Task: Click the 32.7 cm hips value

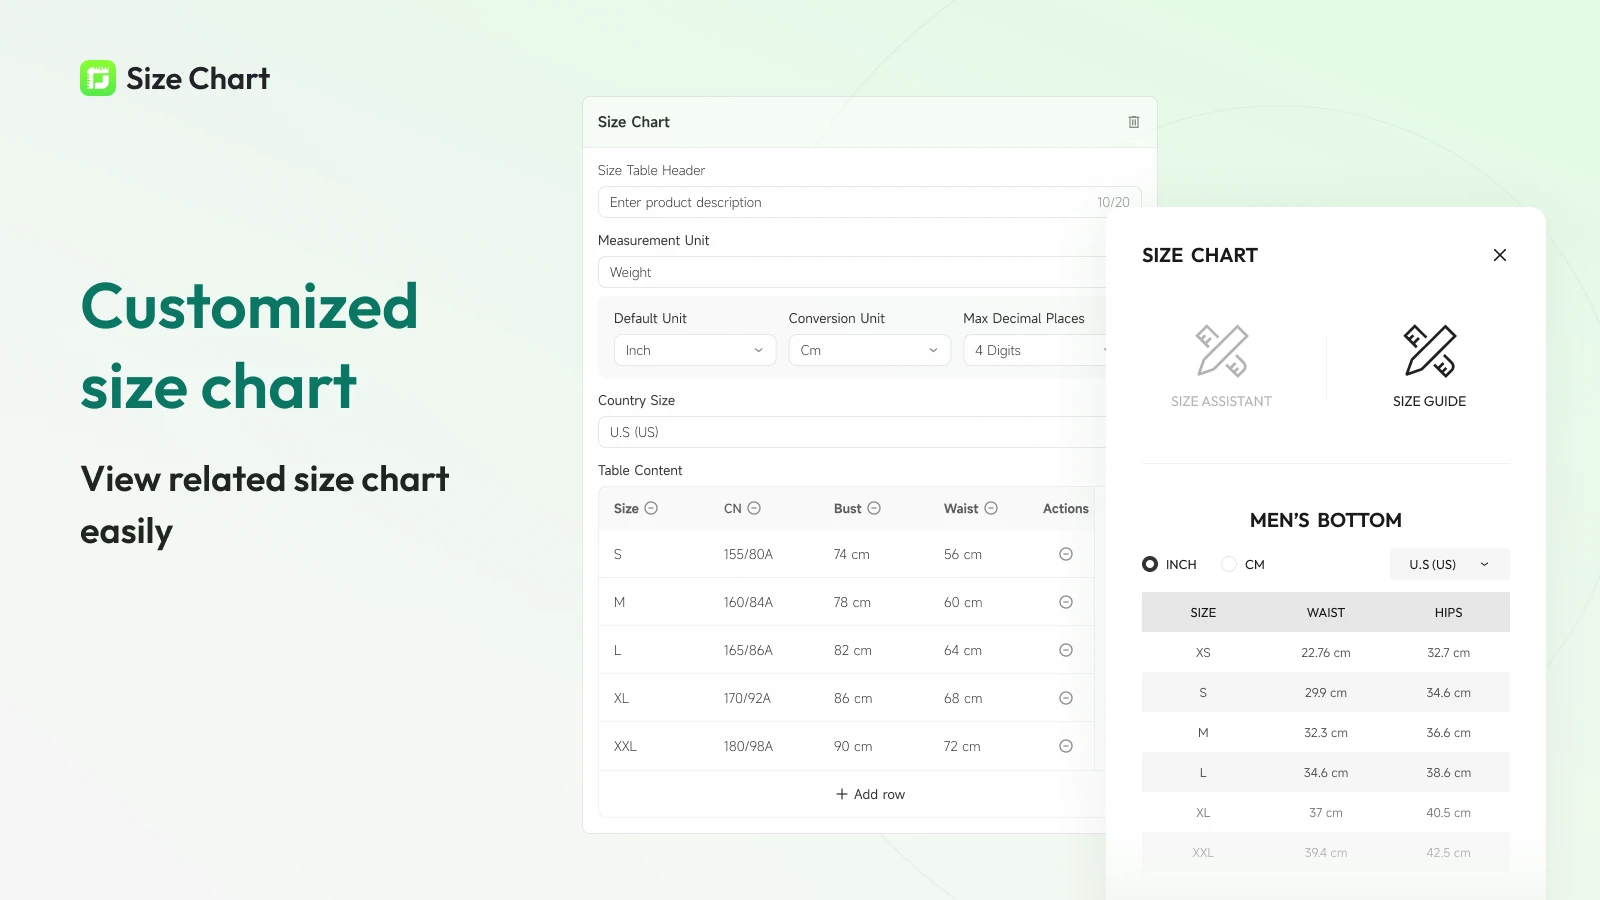Action: pyautogui.click(x=1448, y=653)
